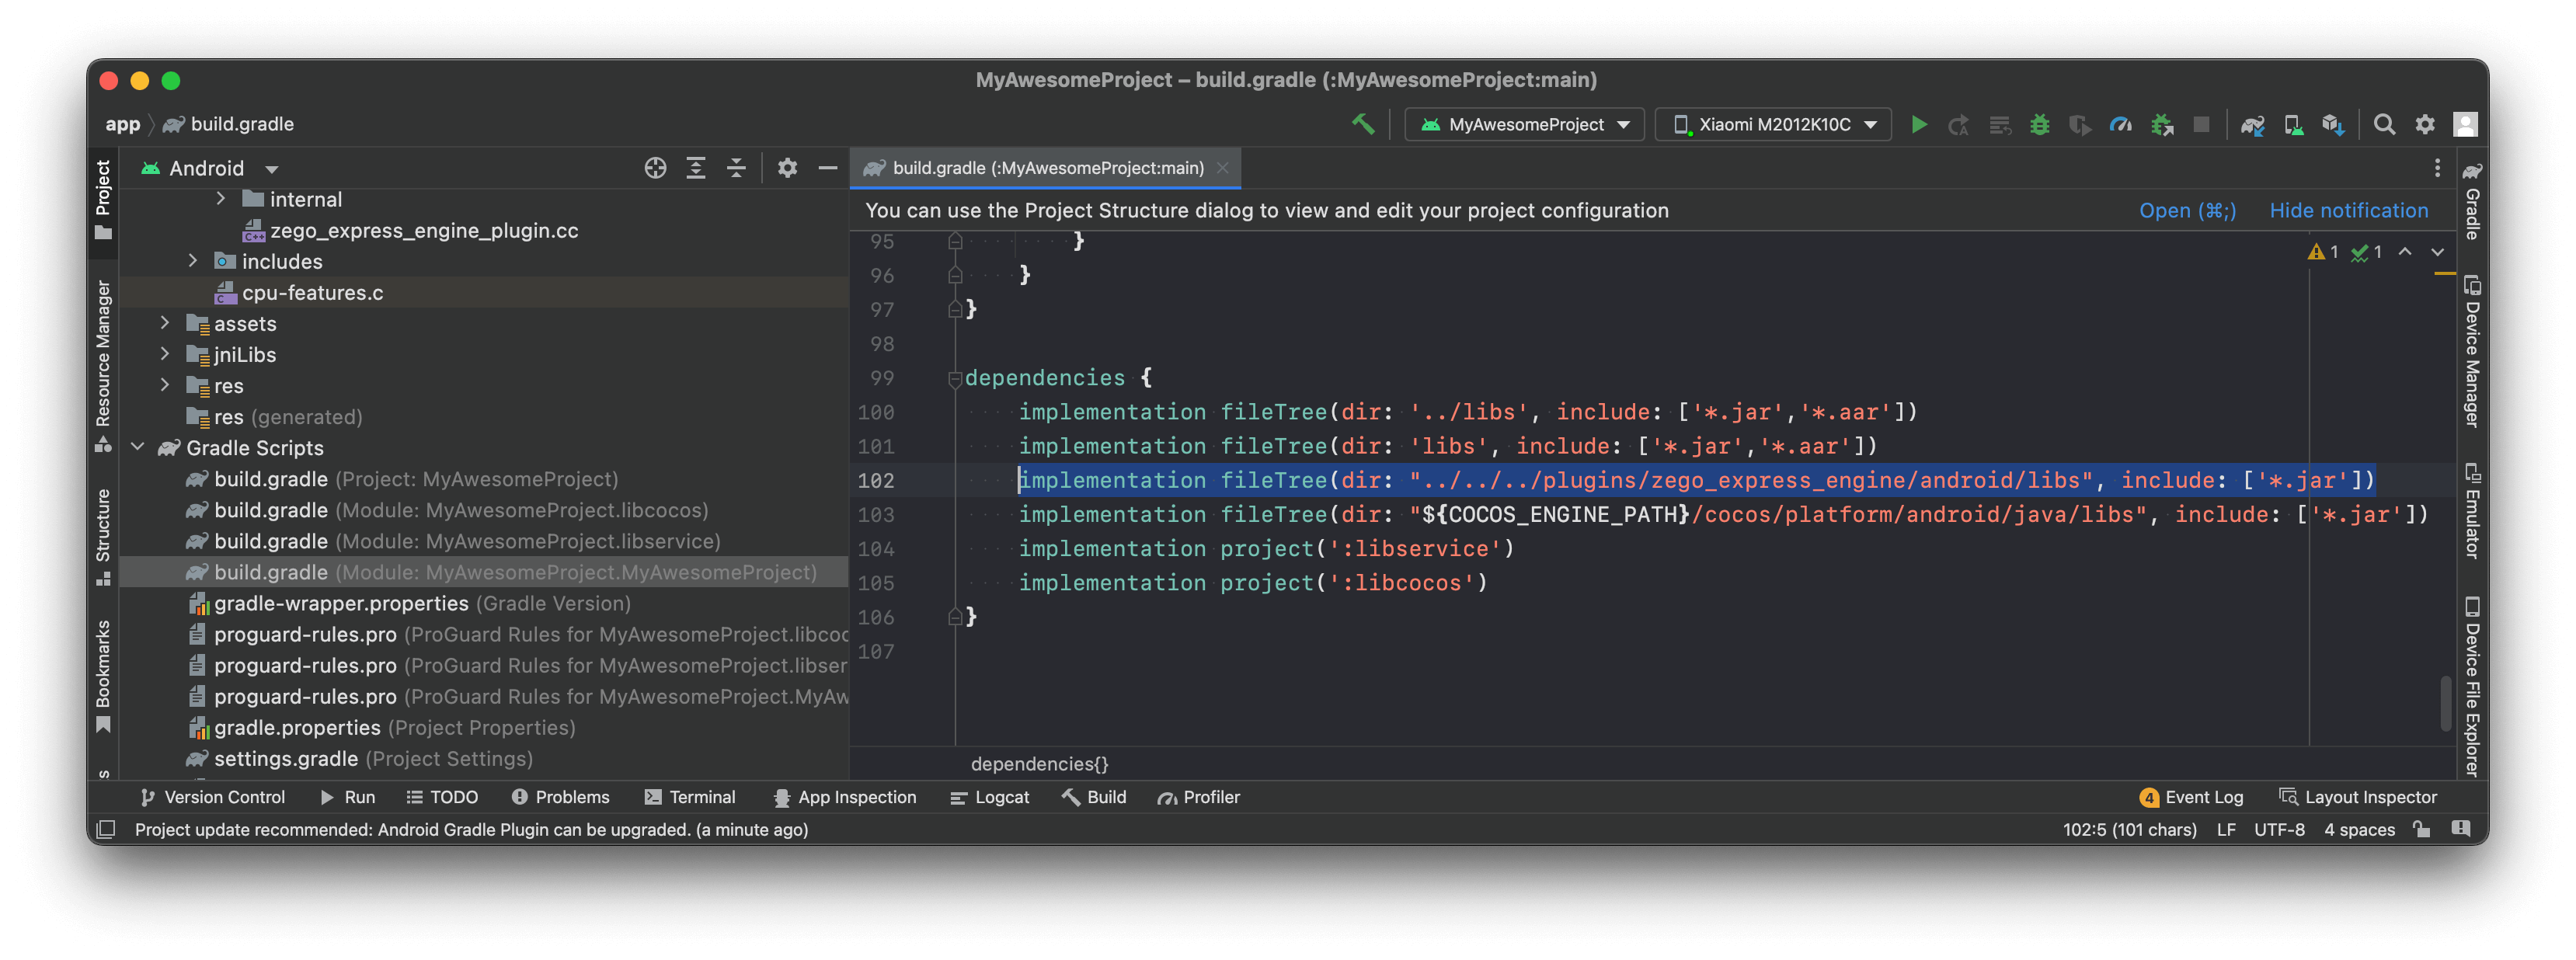Click the Make Project hammer icon
2576x960 pixels.
(1363, 124)
